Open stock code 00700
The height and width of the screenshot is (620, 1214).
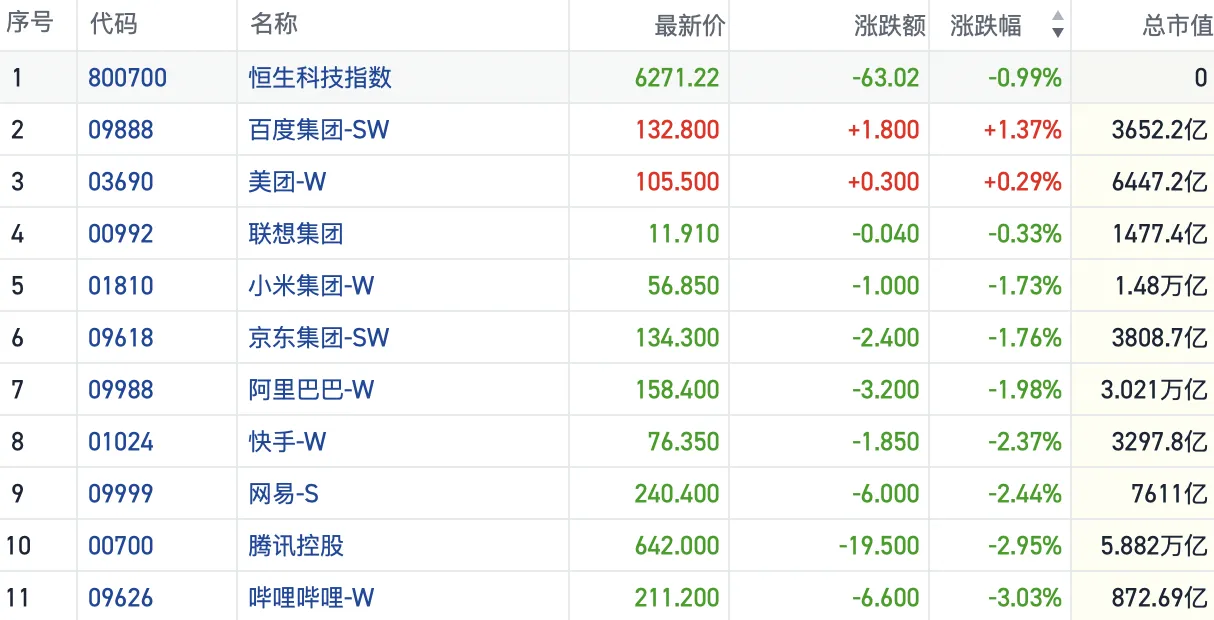121,546
